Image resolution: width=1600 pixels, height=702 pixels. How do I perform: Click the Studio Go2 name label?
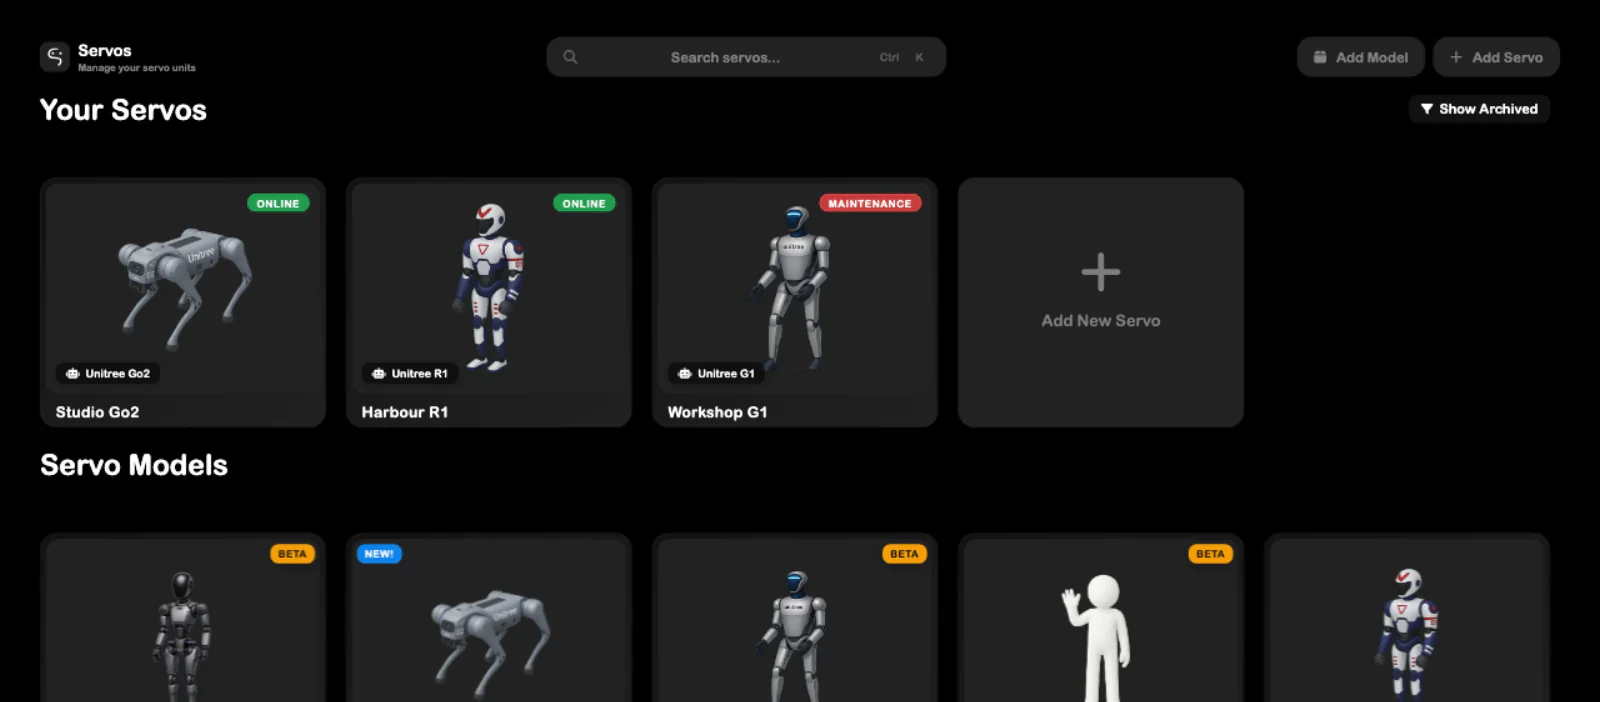click(97, 412)
